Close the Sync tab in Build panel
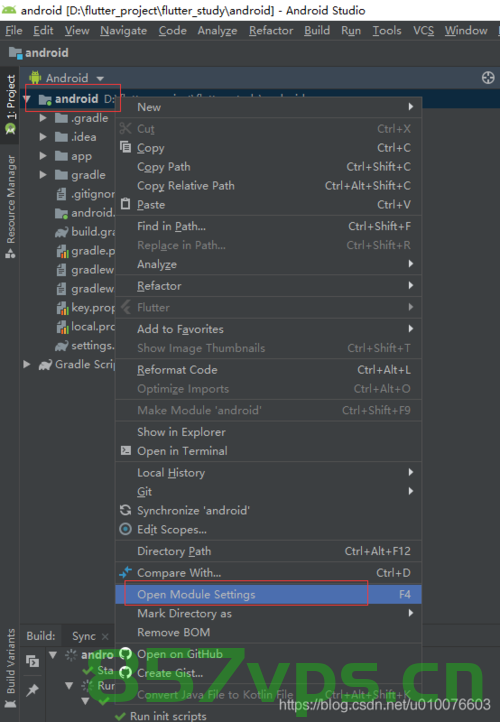 [105, 636]
